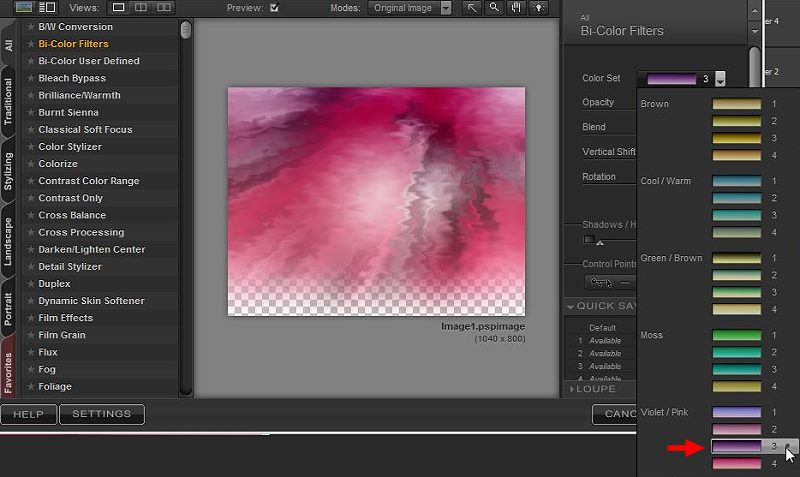Viewport: 800px width, 477px height.
Task: Switch to single image view
Action: click(119, 8)
